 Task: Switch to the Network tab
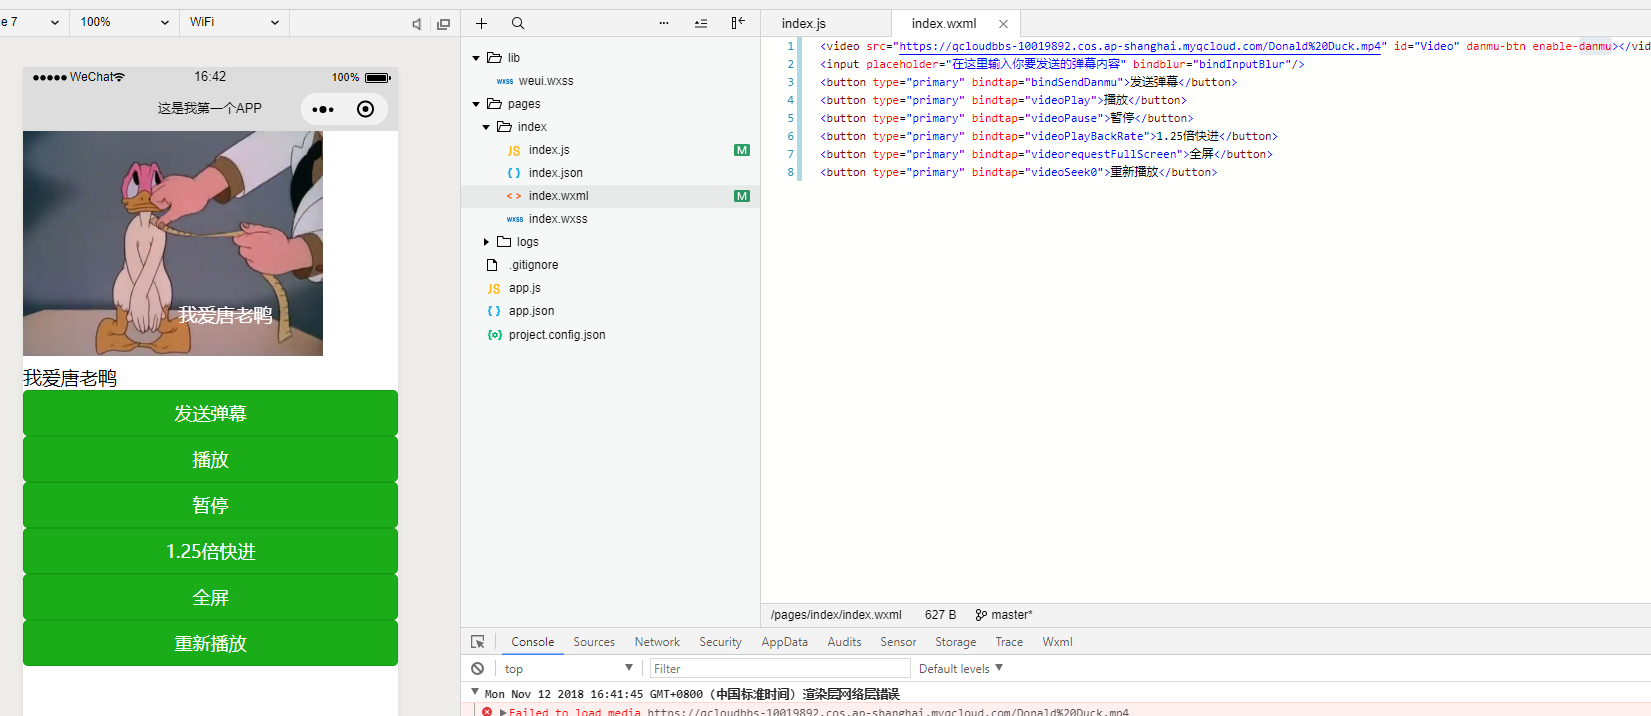[657, 642]
